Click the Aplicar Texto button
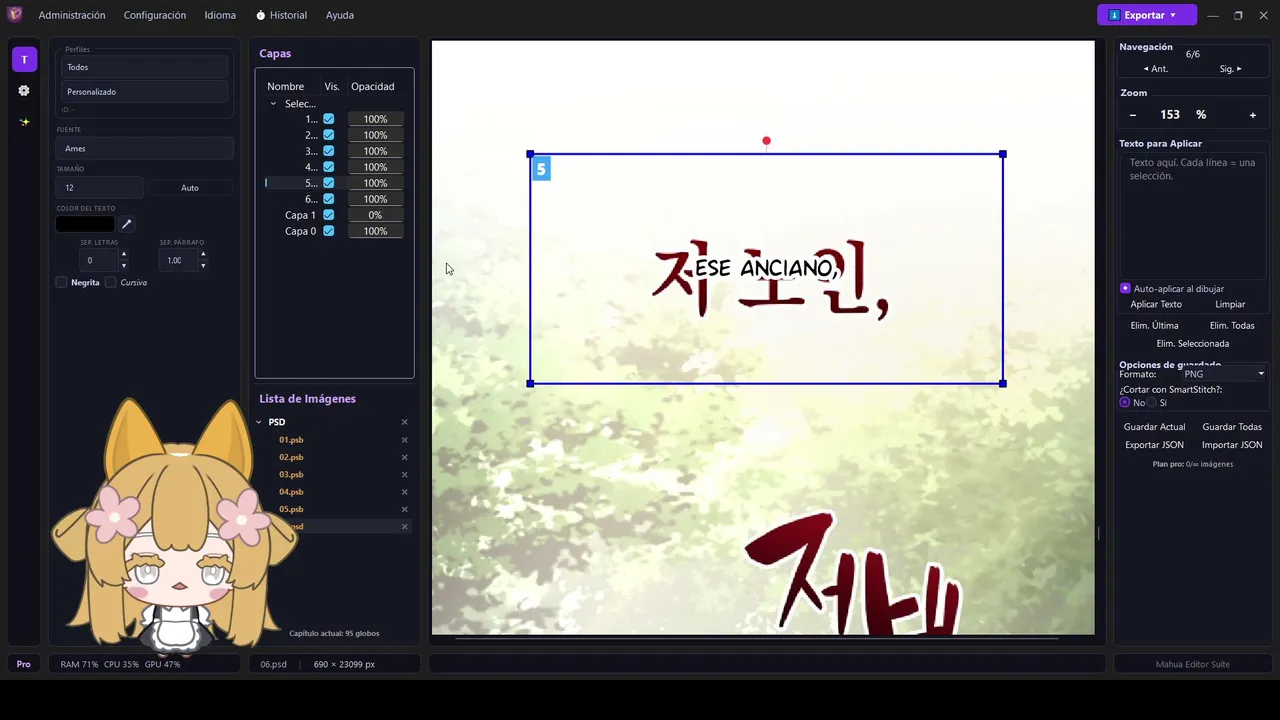Screen dimensions: 1280x720 pos(1156,304)
